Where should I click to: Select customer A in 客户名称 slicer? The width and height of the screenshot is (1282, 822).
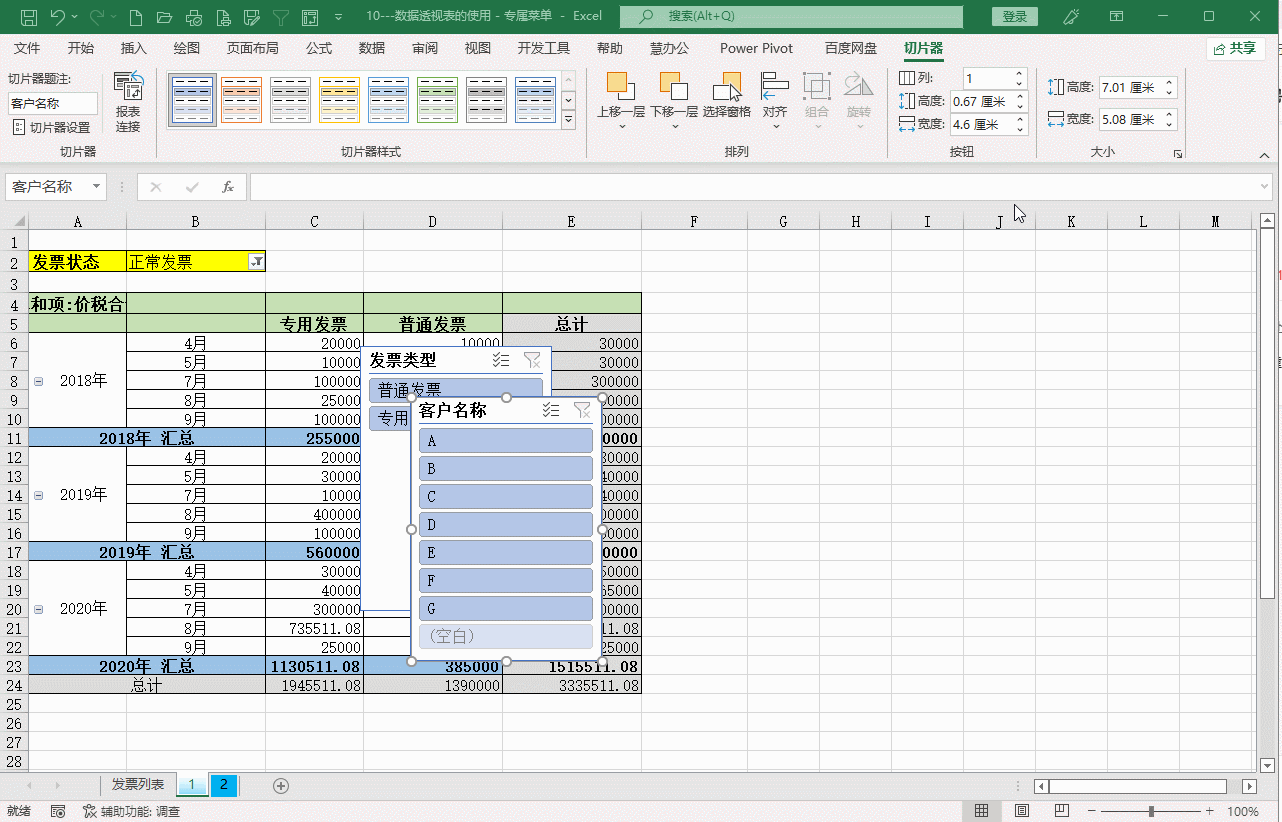coord(506,441)
